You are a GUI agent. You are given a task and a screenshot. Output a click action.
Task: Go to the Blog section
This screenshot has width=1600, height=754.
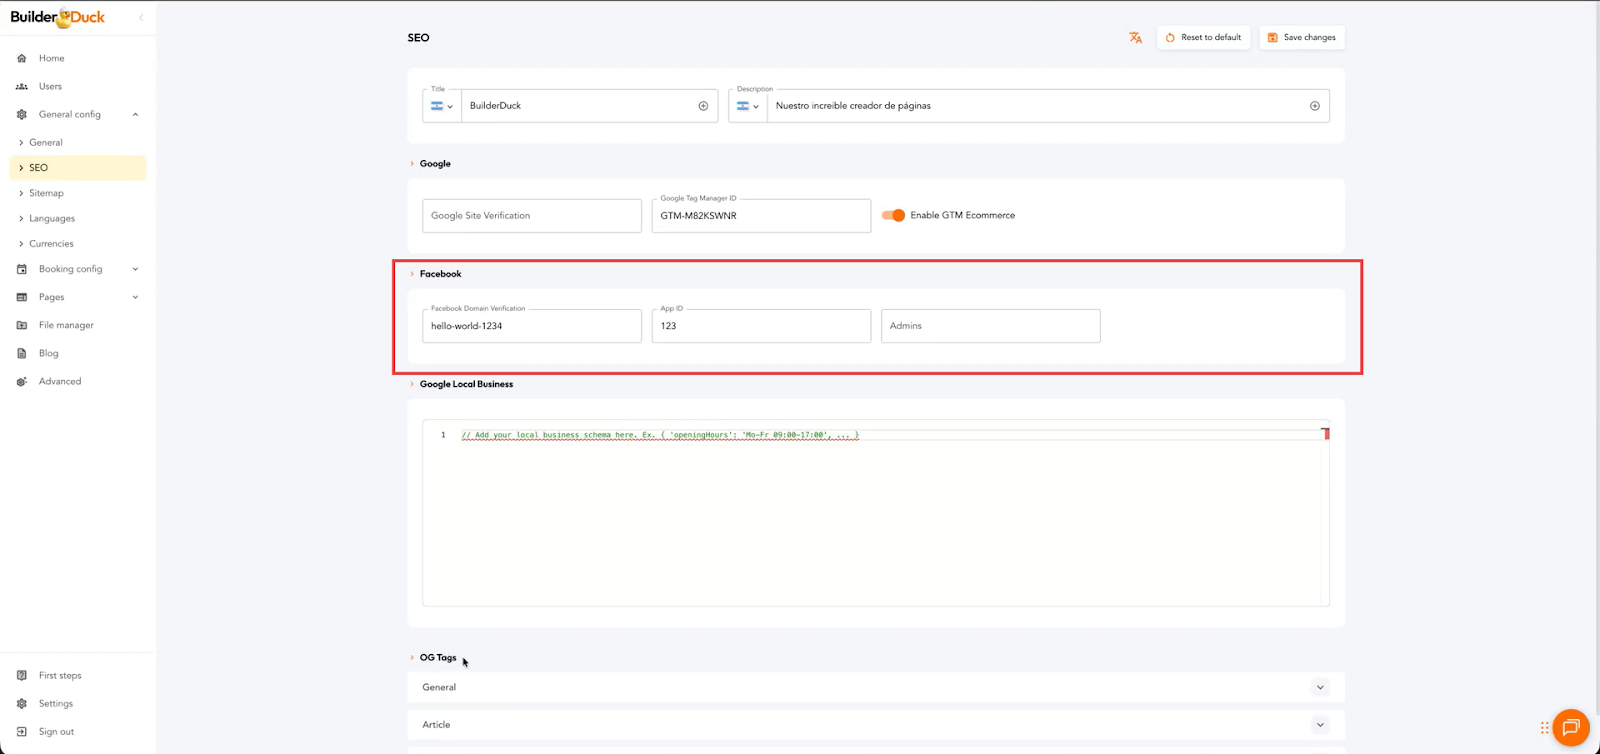pyautogui.click(x=48, y=353)
